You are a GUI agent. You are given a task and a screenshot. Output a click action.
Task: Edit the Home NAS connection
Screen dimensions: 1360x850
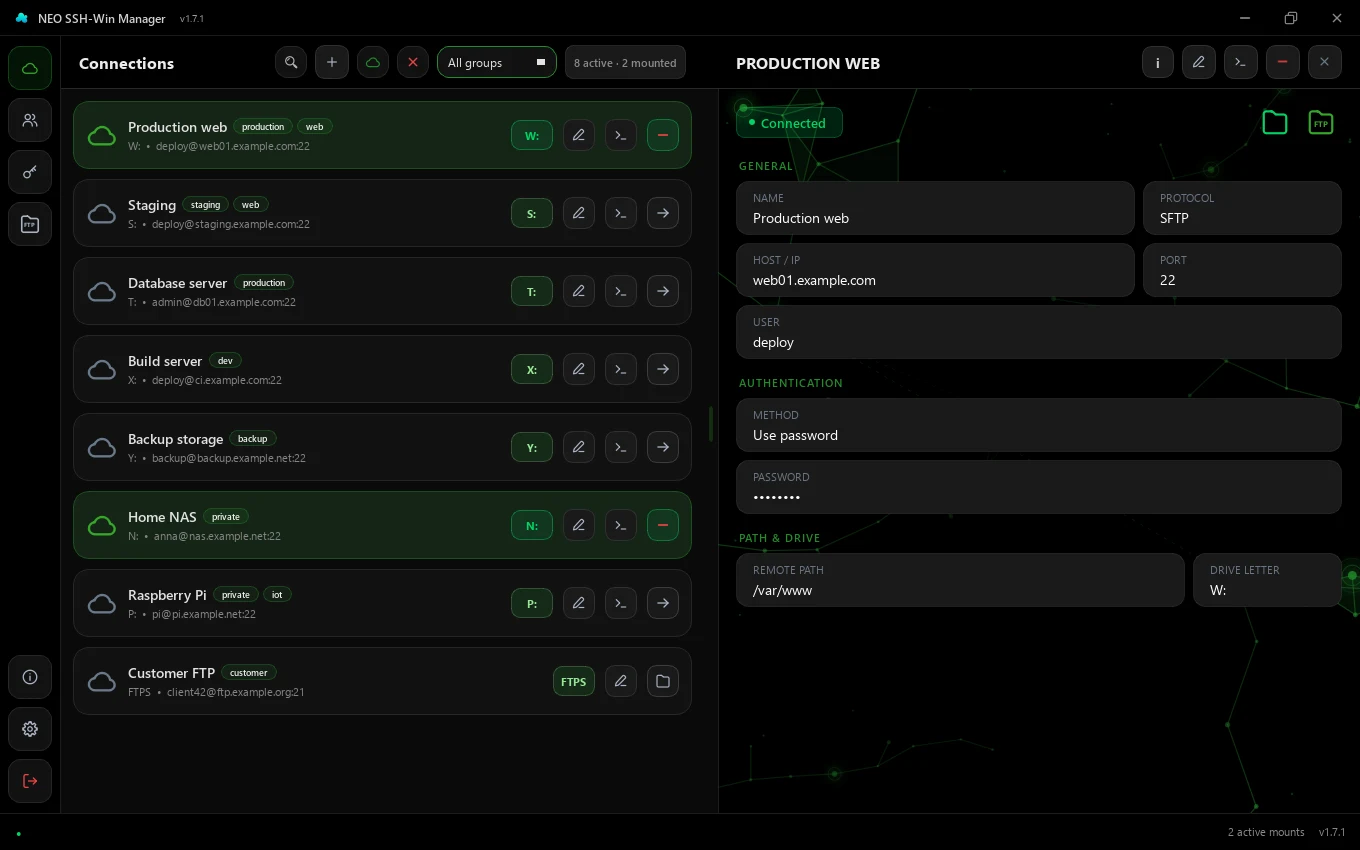pos(579,525)
